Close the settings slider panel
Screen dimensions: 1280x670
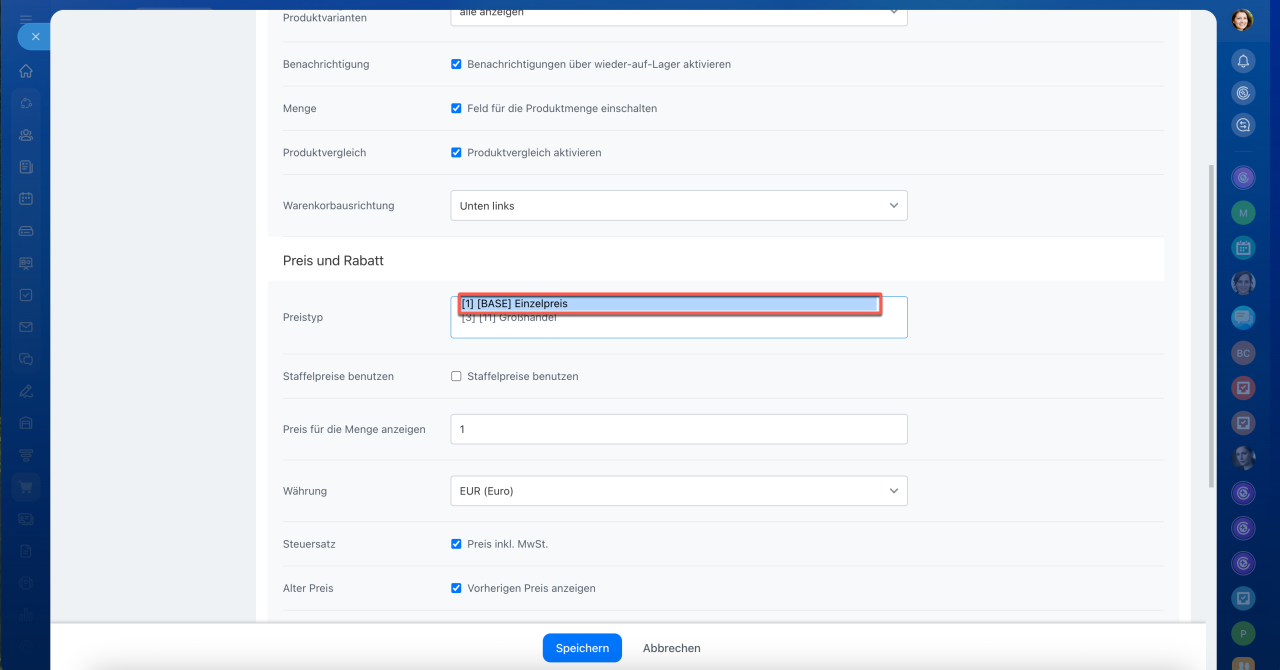34,36
